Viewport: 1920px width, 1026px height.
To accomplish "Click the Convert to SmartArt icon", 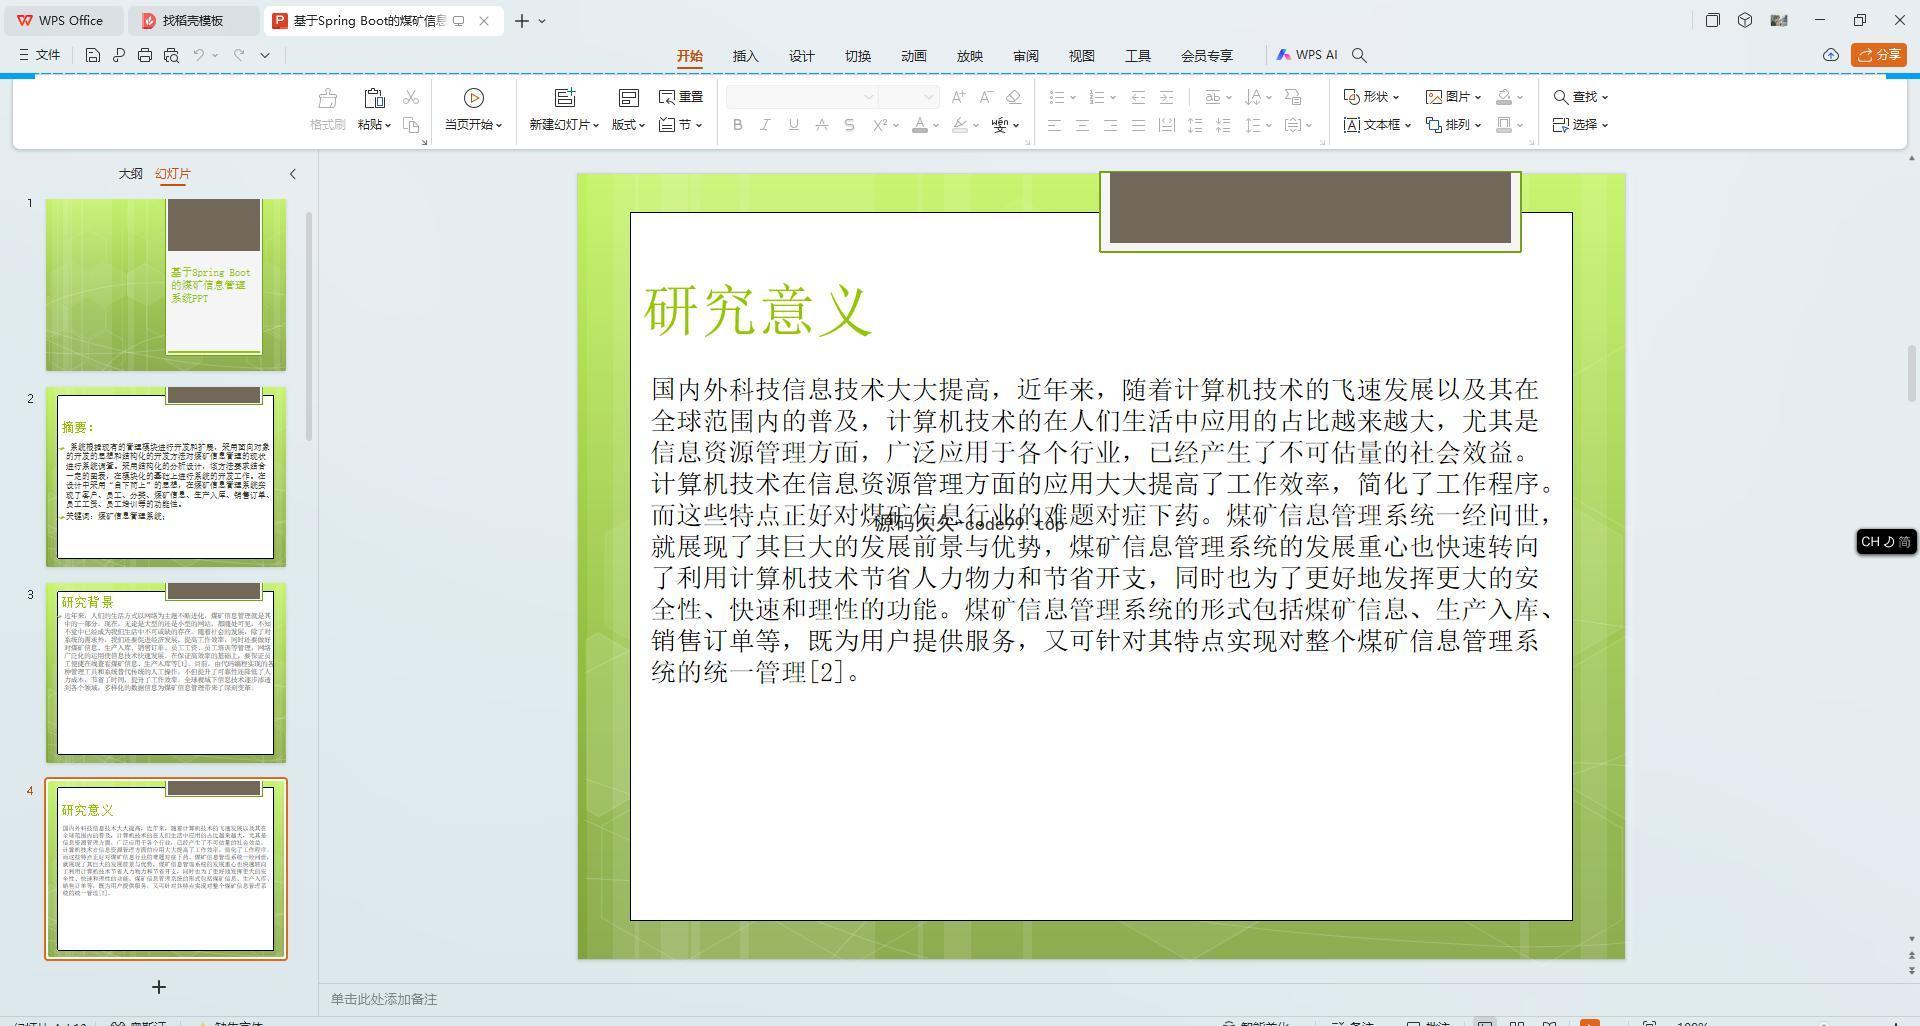I will 1293,97.
